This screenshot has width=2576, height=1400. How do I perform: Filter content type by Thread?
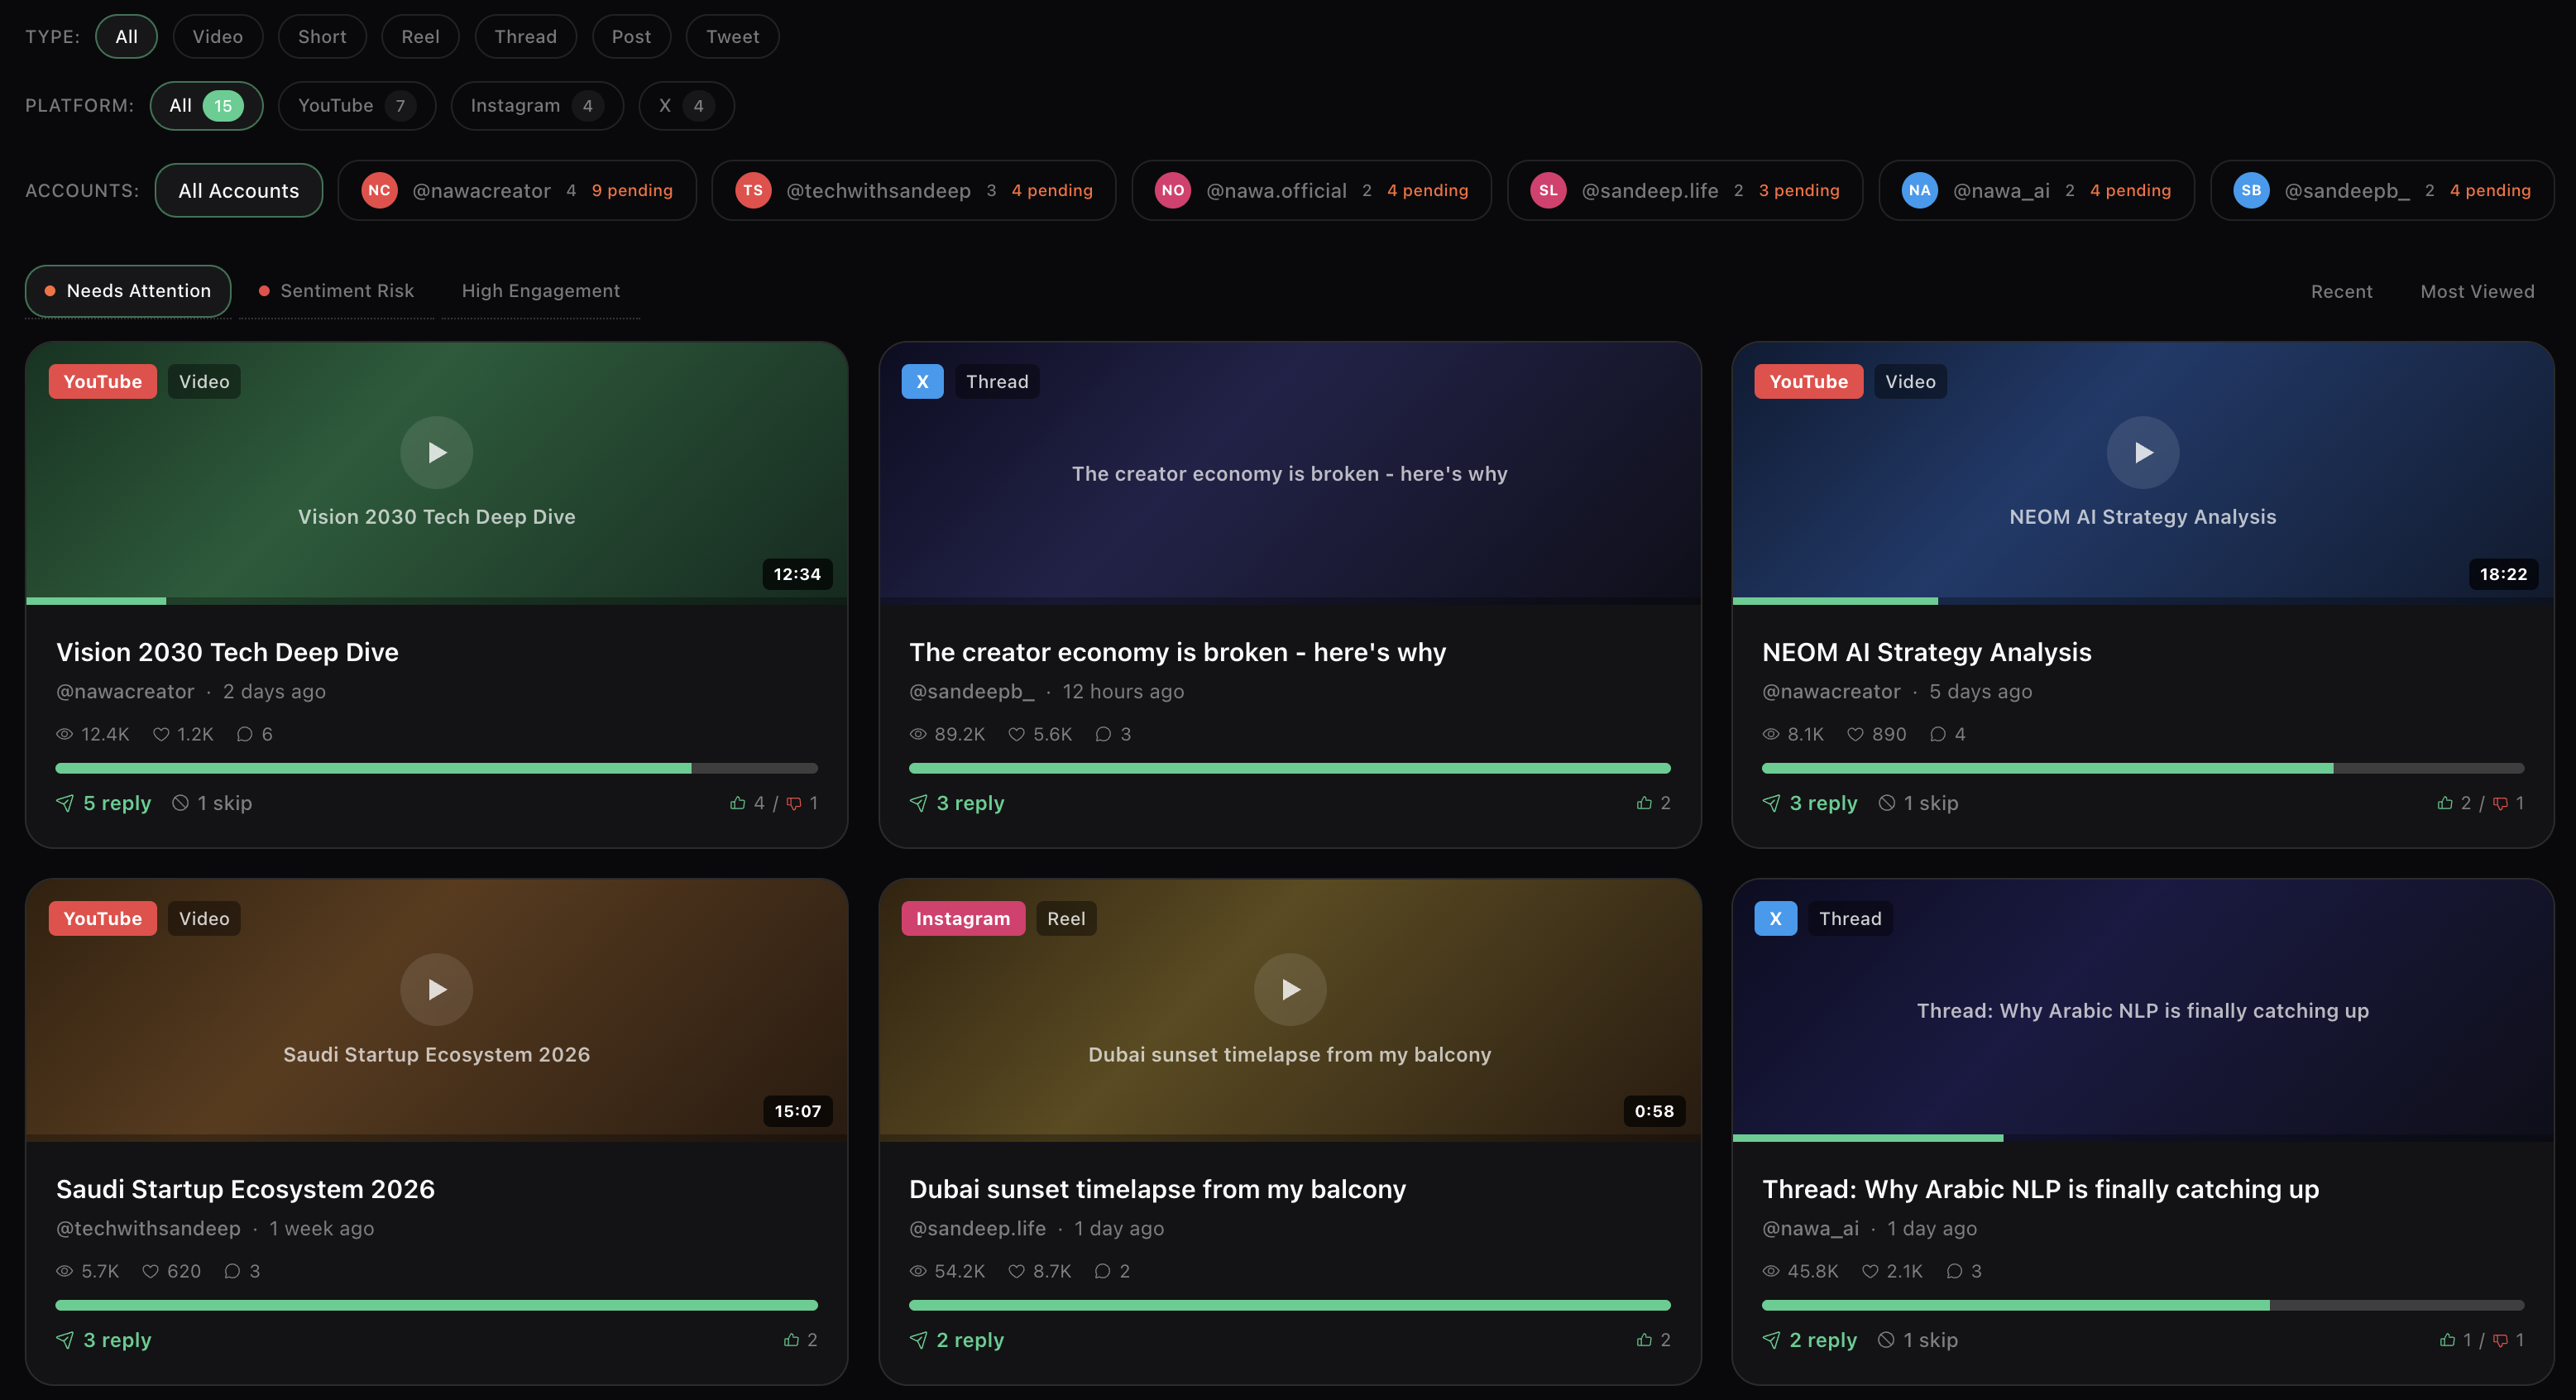point(525,37)
